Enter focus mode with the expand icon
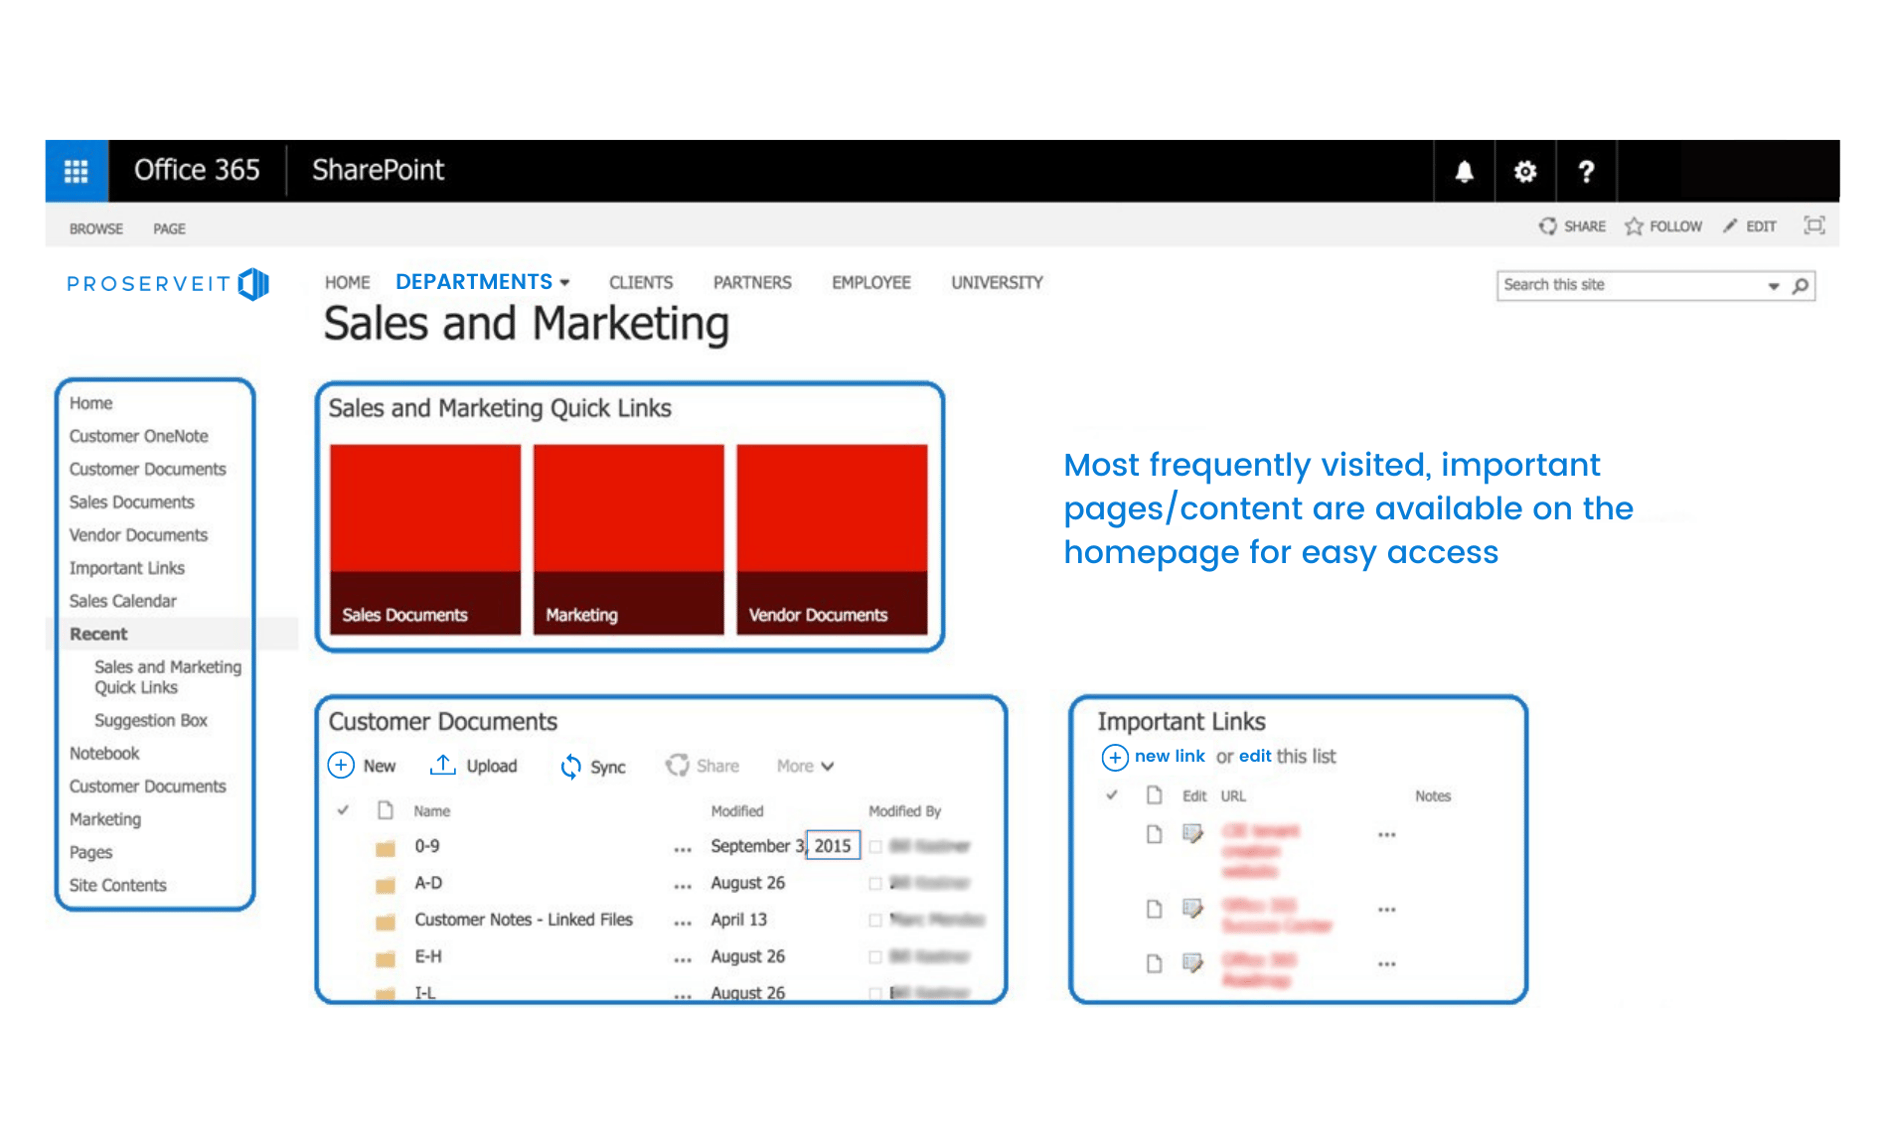 1814,225
